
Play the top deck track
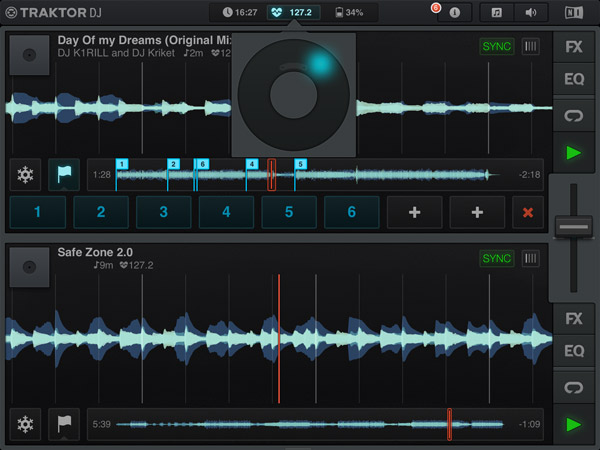[574, 152]
